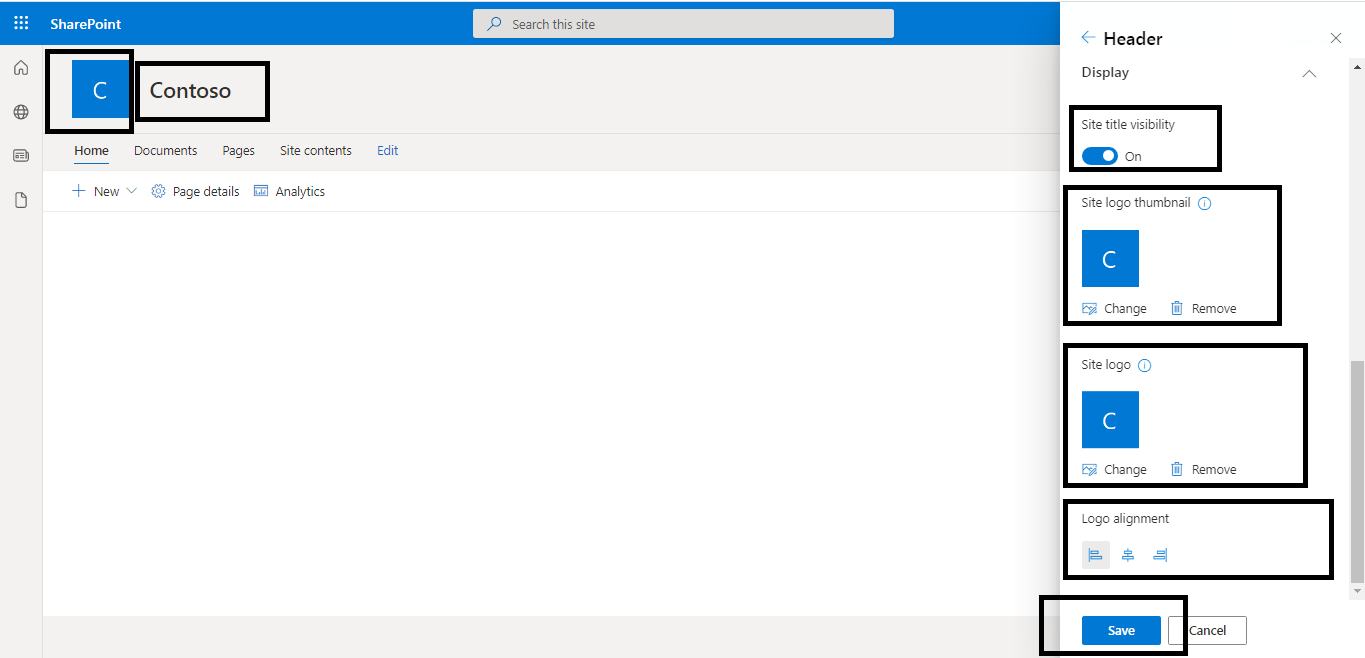Click Remove under Site logo thumbnail
The width and height of the screenshot is (1365, 658).
(x=1203, y=308)
